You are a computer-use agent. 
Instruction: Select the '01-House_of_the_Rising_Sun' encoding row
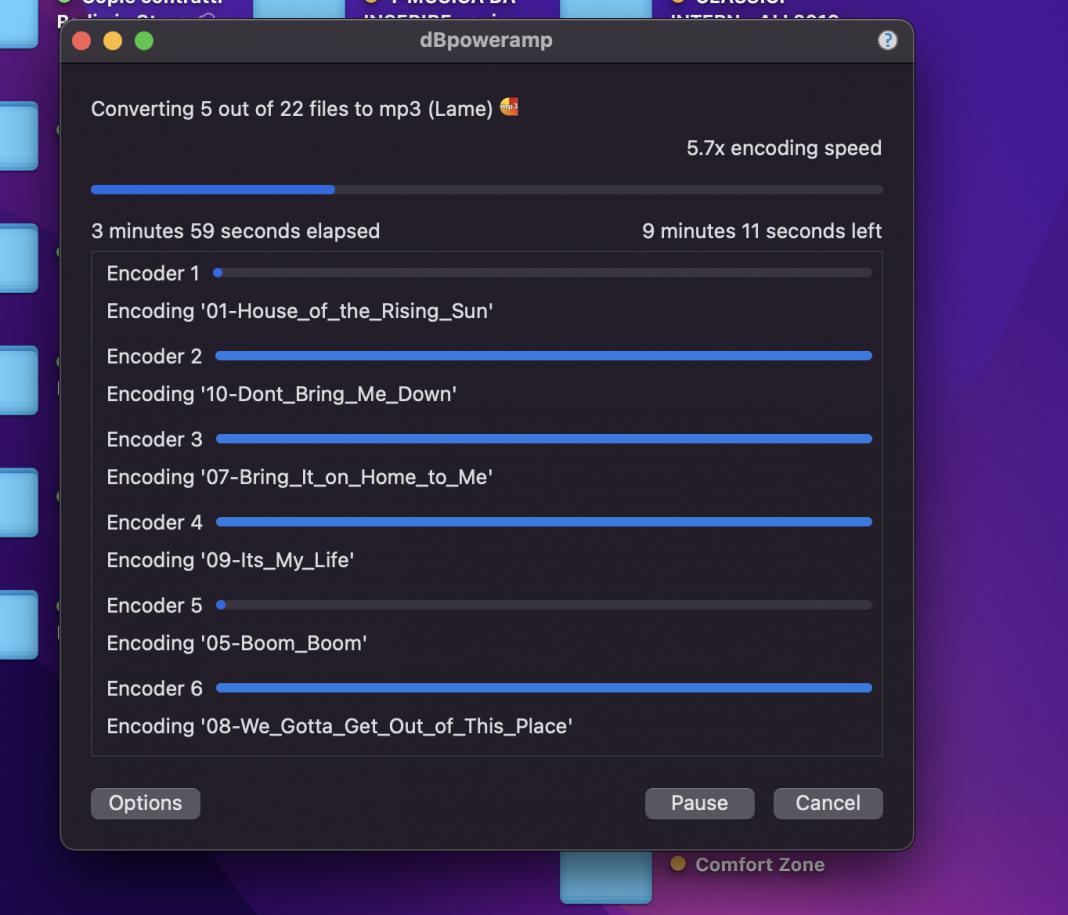pyautogui.click(x=299, y=311)
